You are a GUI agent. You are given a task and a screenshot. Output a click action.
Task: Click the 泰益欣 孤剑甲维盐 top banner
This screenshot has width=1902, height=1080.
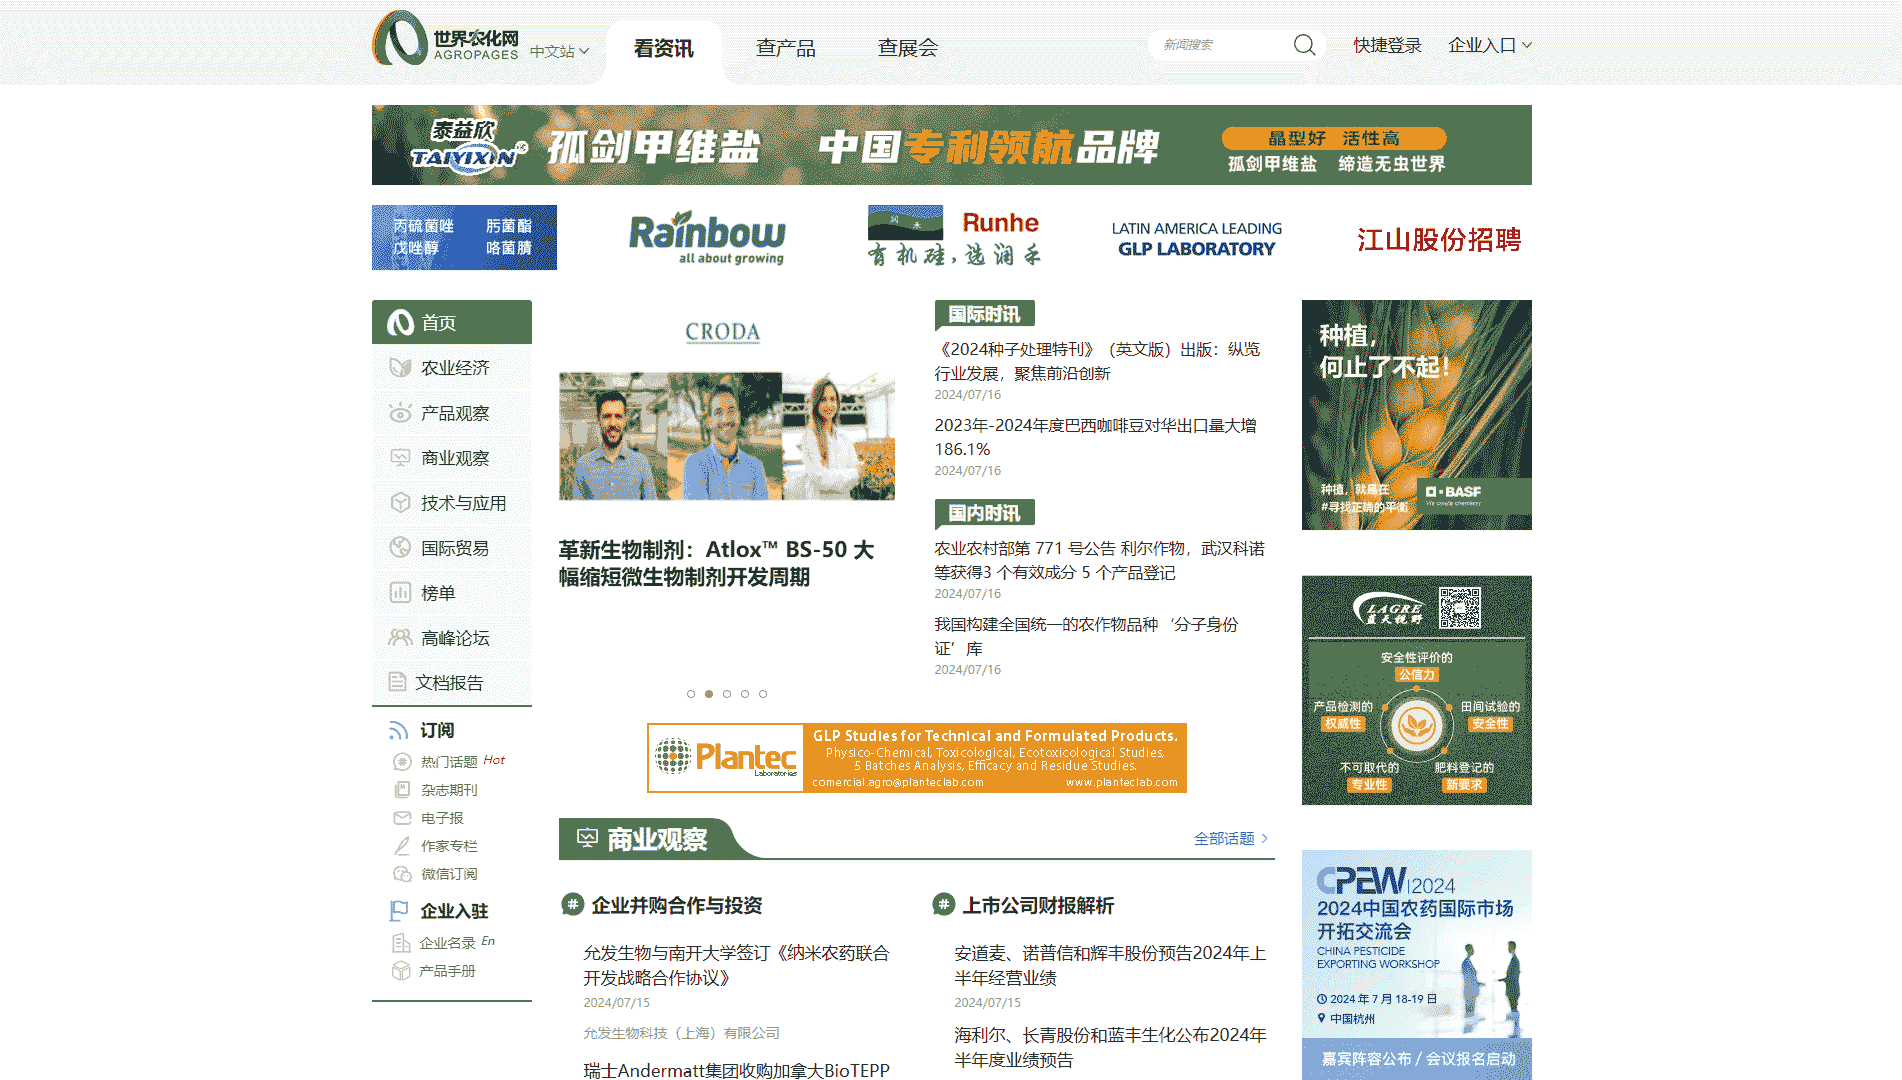(952, 145)
